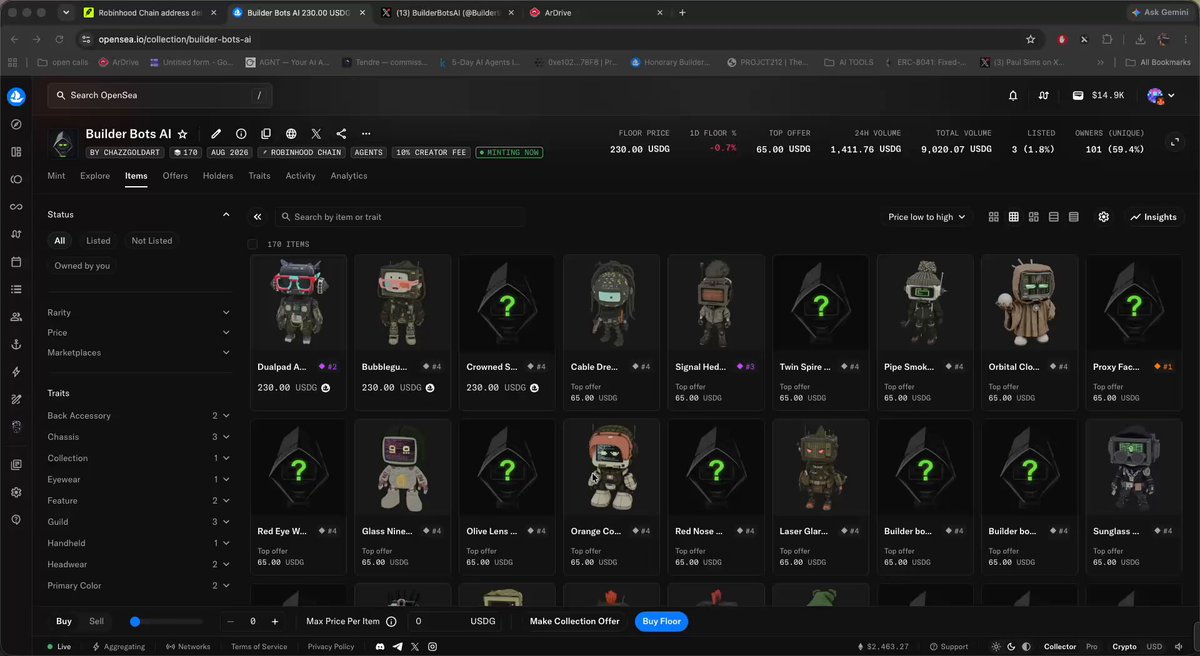The height and width of the screenshot is (656, 1200).
Task: Expand the Rarity filter
Action: point(139,313)
